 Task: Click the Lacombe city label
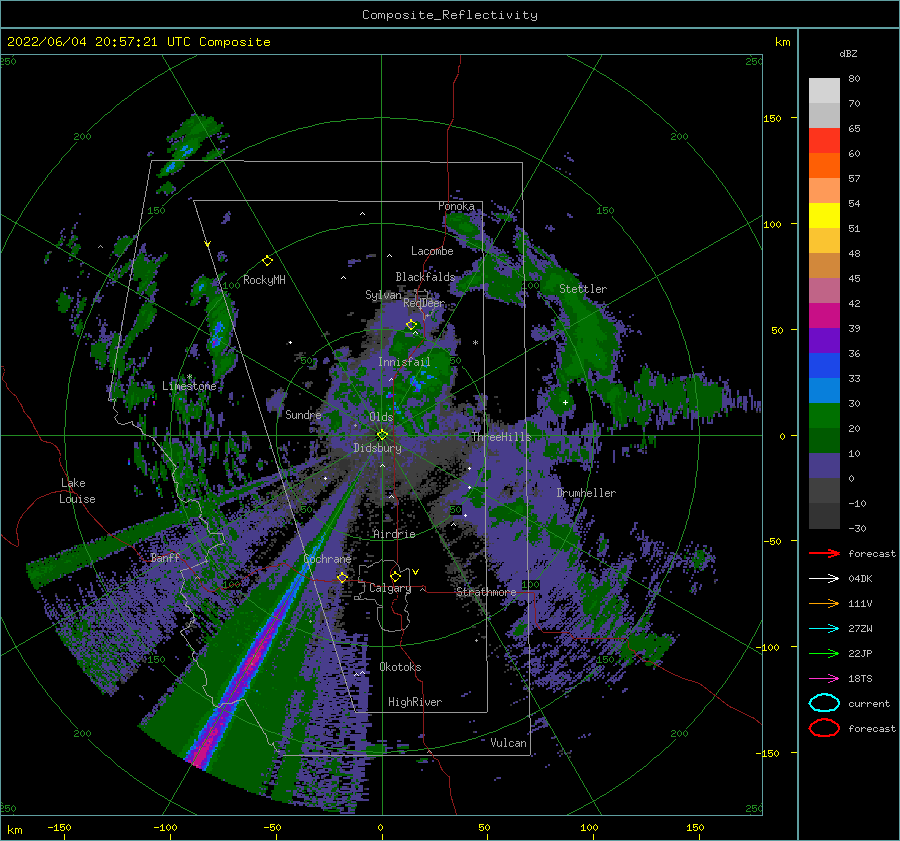point(432,251)
